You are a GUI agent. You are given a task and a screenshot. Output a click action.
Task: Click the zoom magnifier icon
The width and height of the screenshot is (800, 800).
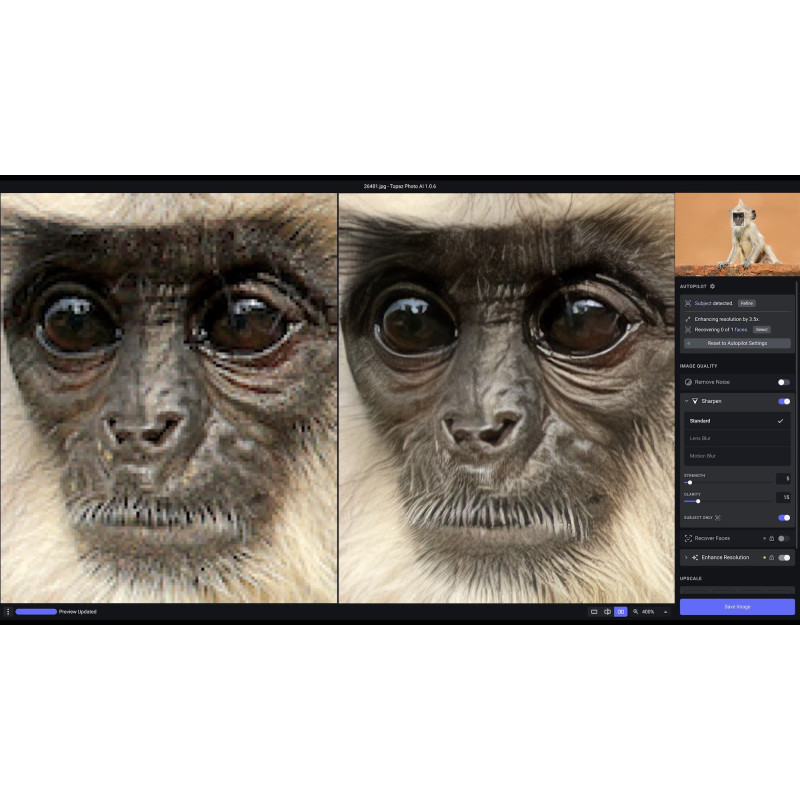click(635, 611)
